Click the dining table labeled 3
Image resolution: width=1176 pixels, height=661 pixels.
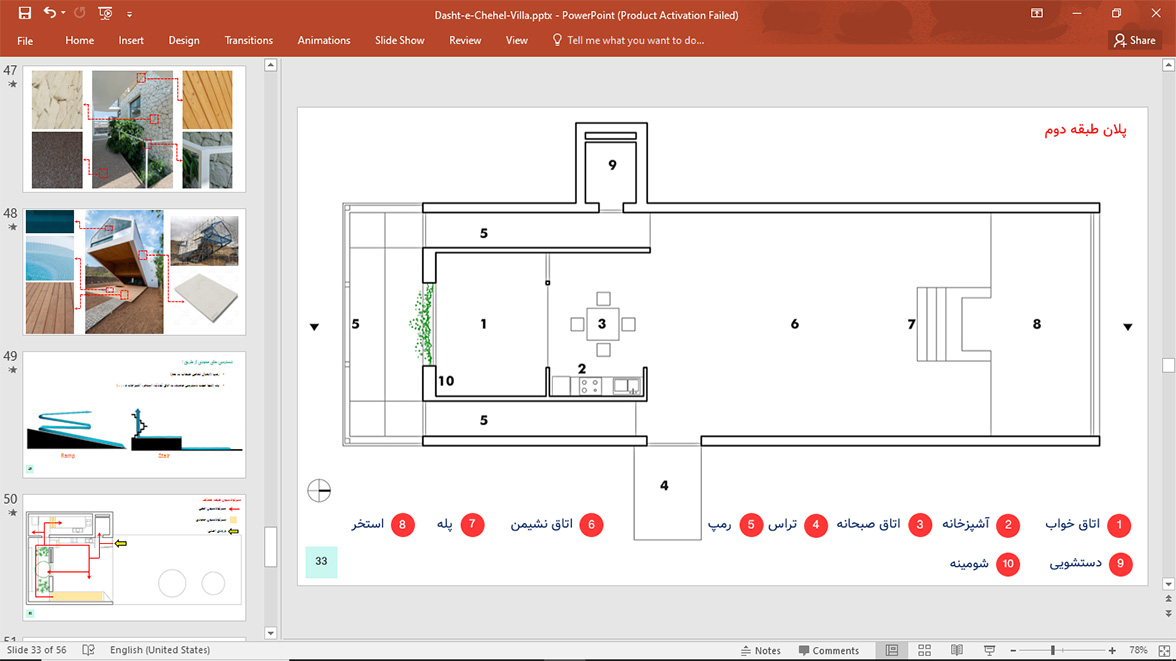point(602,324)
